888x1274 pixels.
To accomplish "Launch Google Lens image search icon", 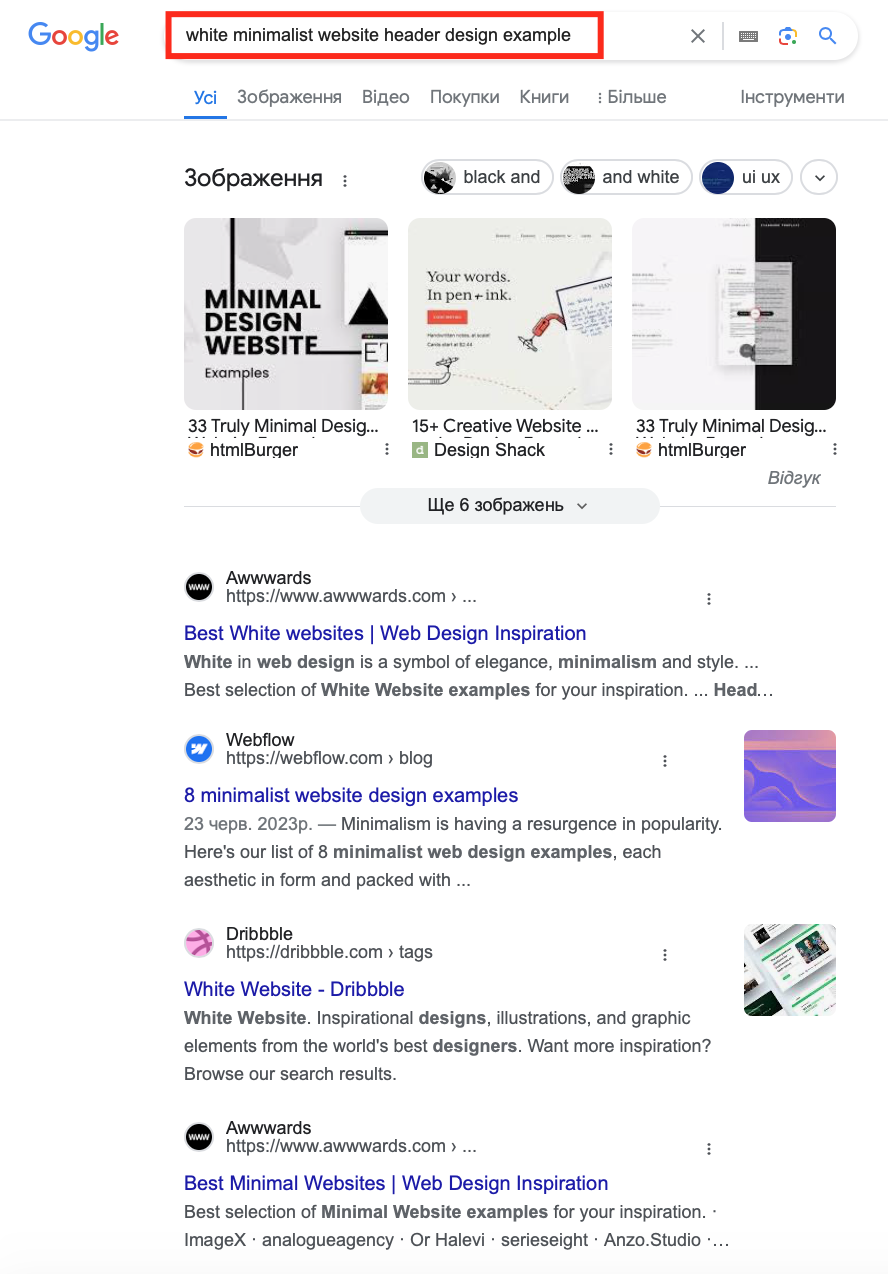I will pyautogui.click(x=788, y=36).
